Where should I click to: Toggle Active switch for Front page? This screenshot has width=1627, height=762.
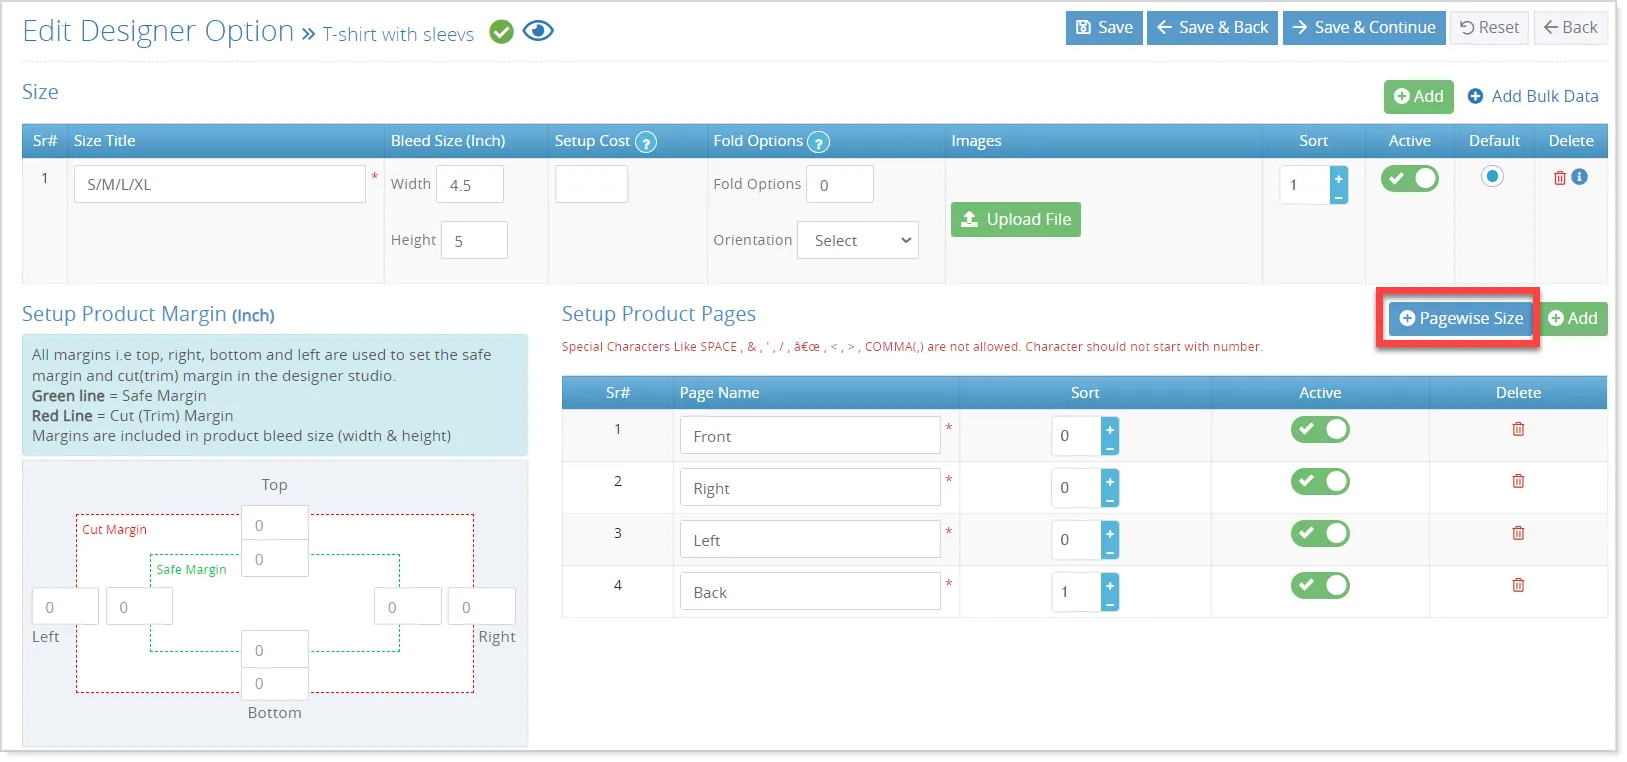(x=1320, y=430)
